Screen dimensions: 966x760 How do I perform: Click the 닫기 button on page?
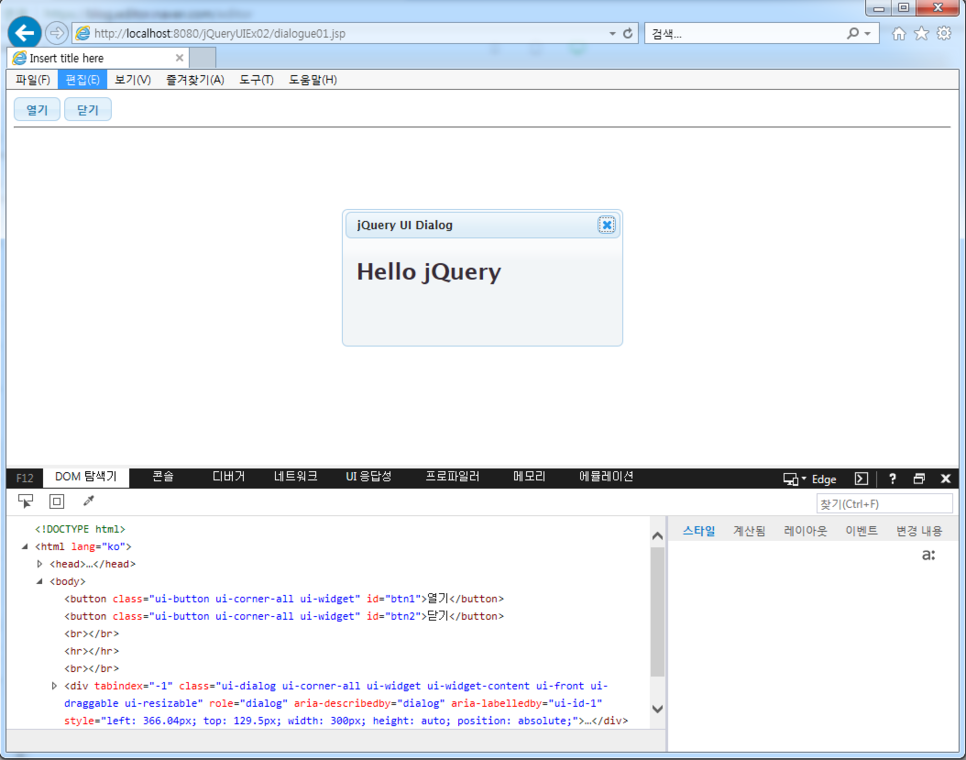[x=87, y=110]
